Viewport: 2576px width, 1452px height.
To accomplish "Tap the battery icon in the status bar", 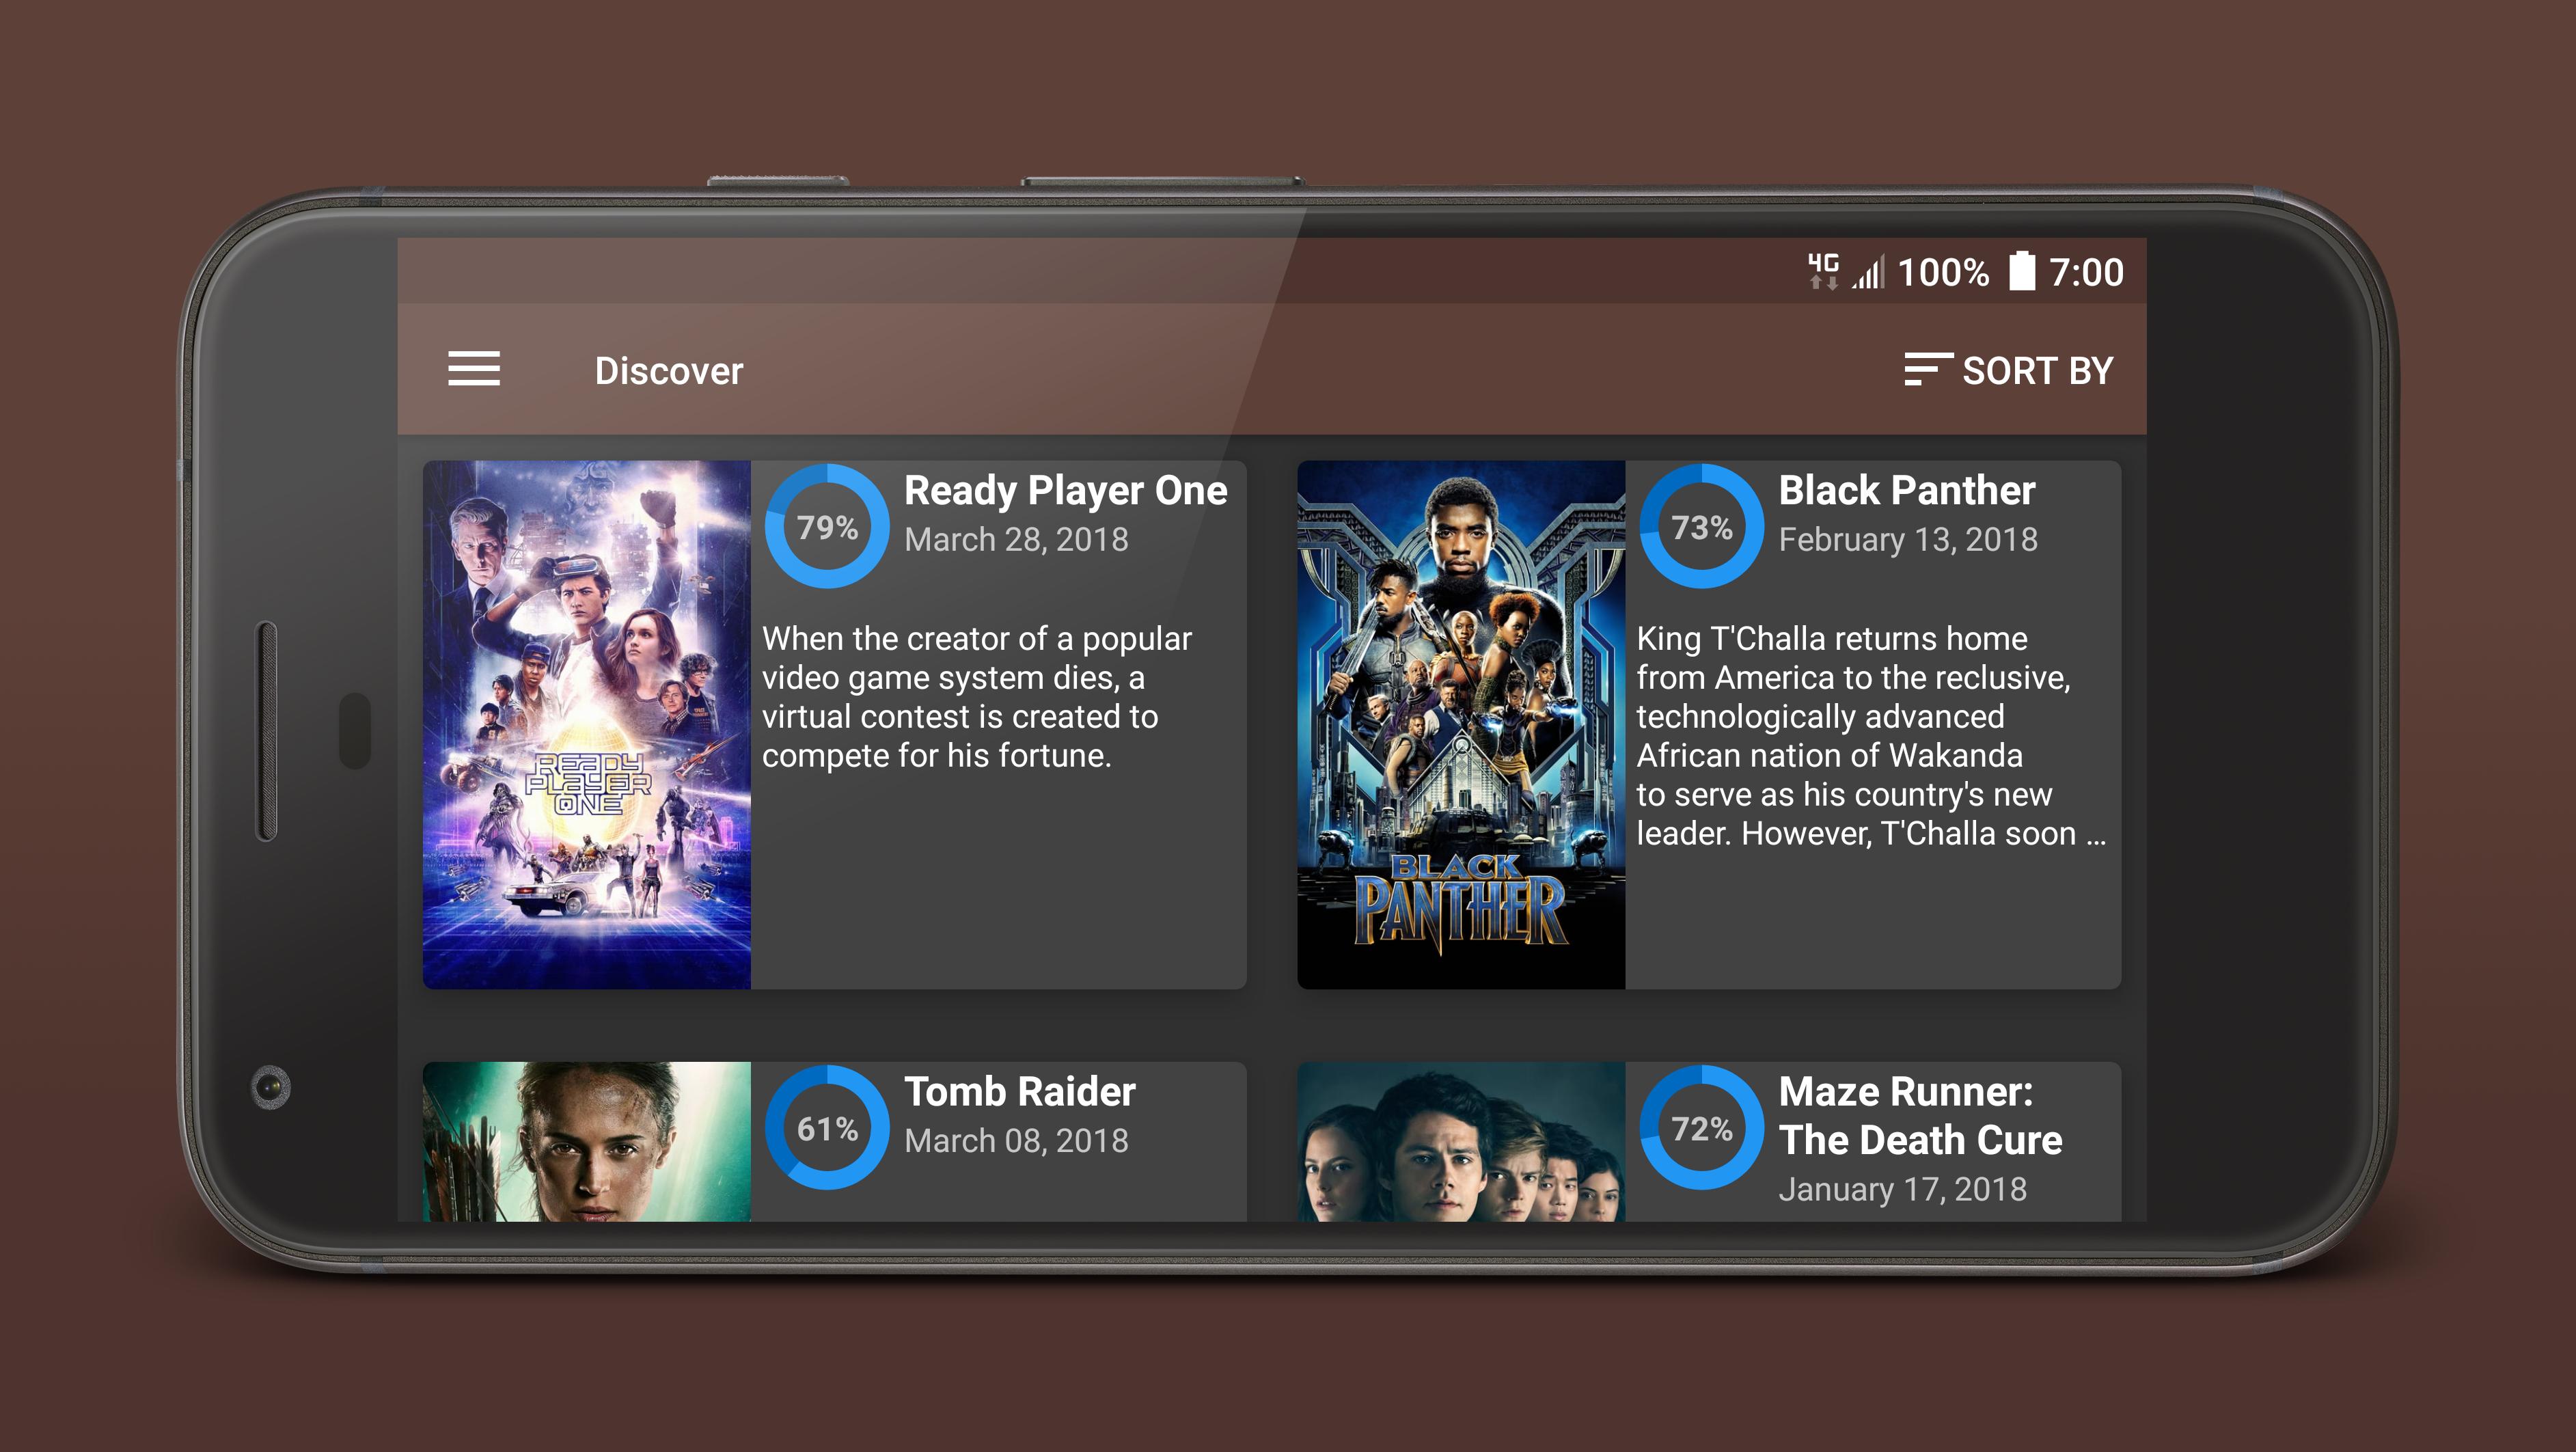I will [2022, 271].
